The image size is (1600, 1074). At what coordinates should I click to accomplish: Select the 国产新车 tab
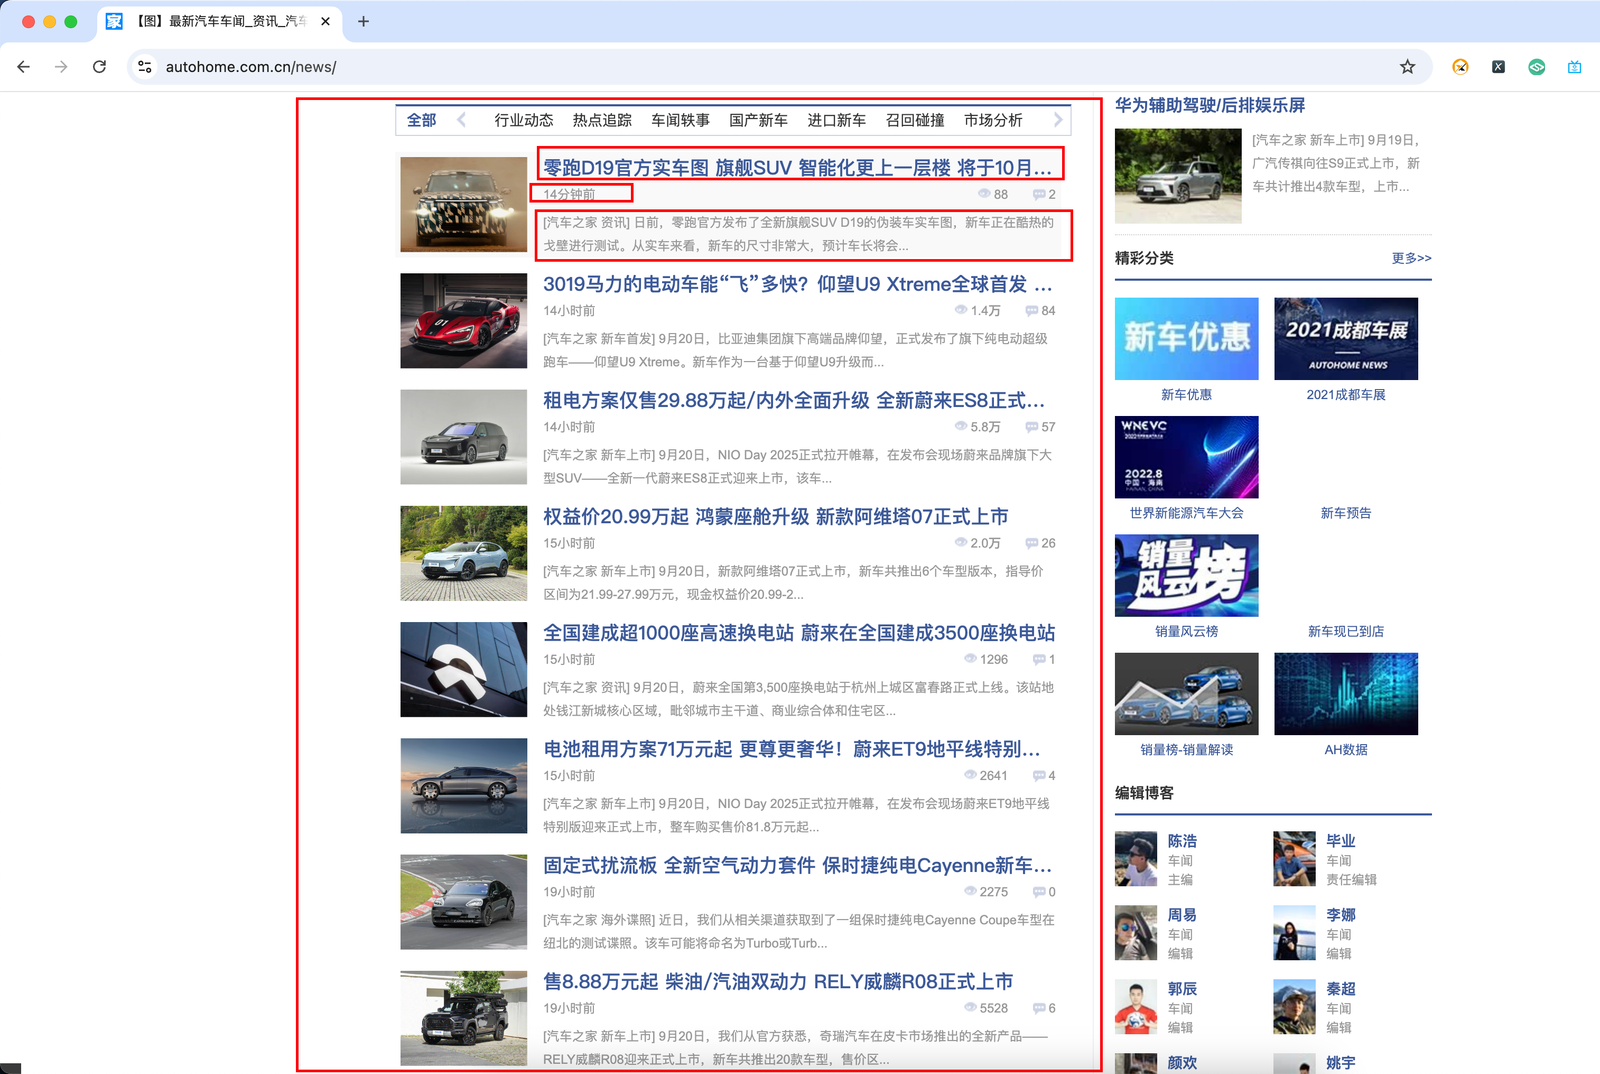coord(758,120)
